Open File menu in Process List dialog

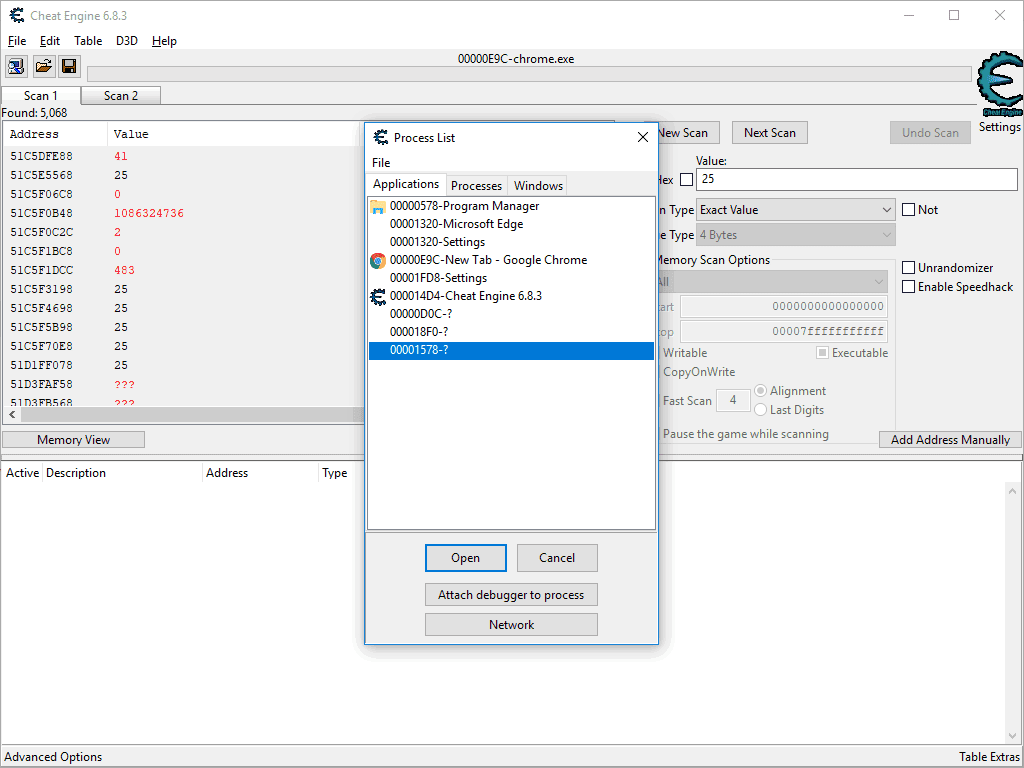tap(381, 163)
